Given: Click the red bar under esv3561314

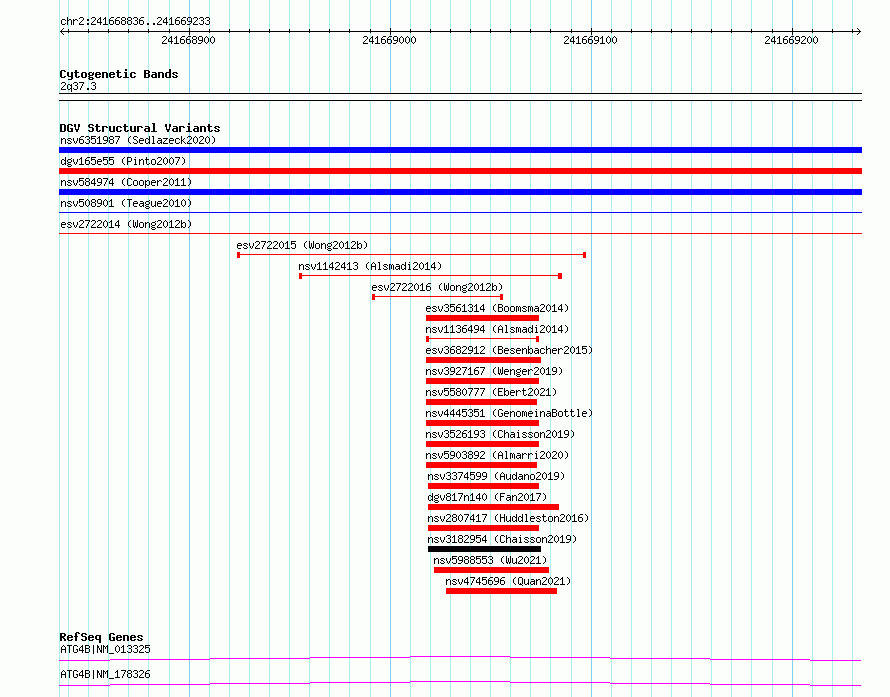Looking at the screenshot, I should tap(482, 318).
